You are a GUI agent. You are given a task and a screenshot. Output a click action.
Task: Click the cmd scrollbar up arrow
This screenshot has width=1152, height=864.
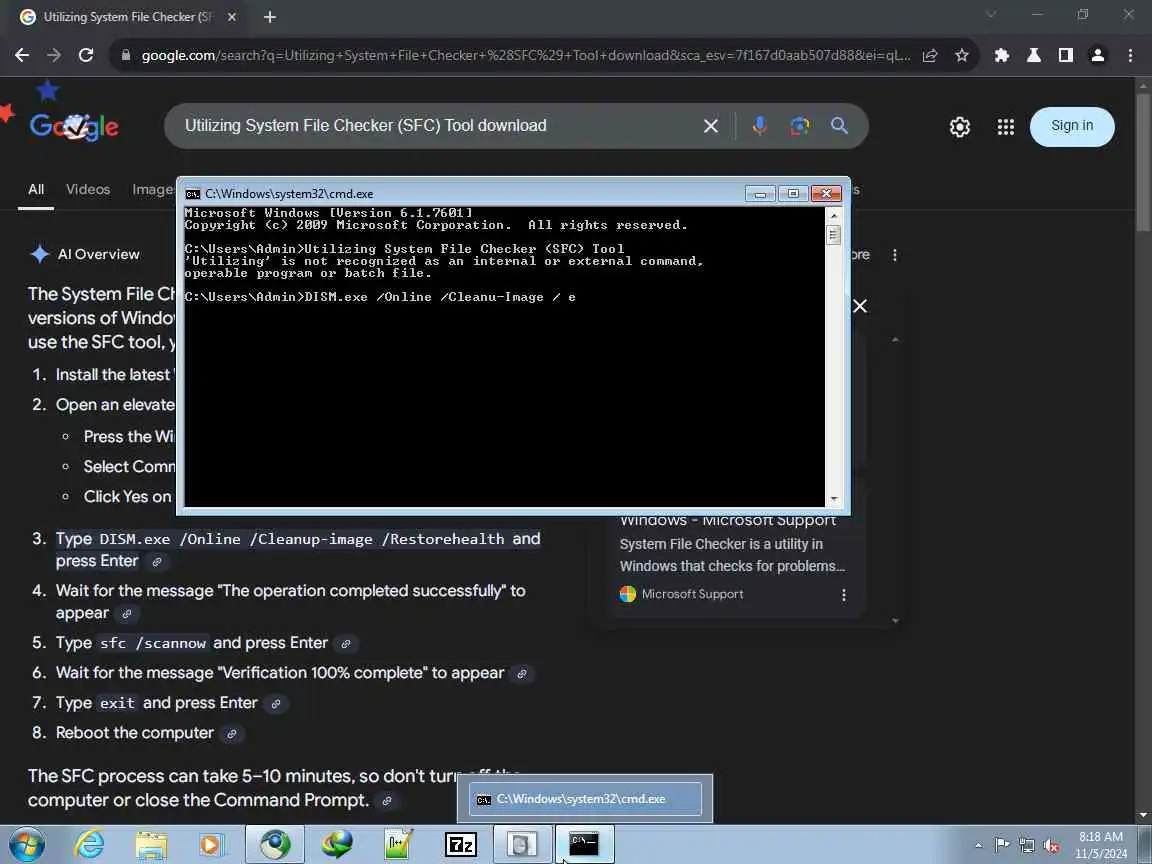[x=833, y=215]
